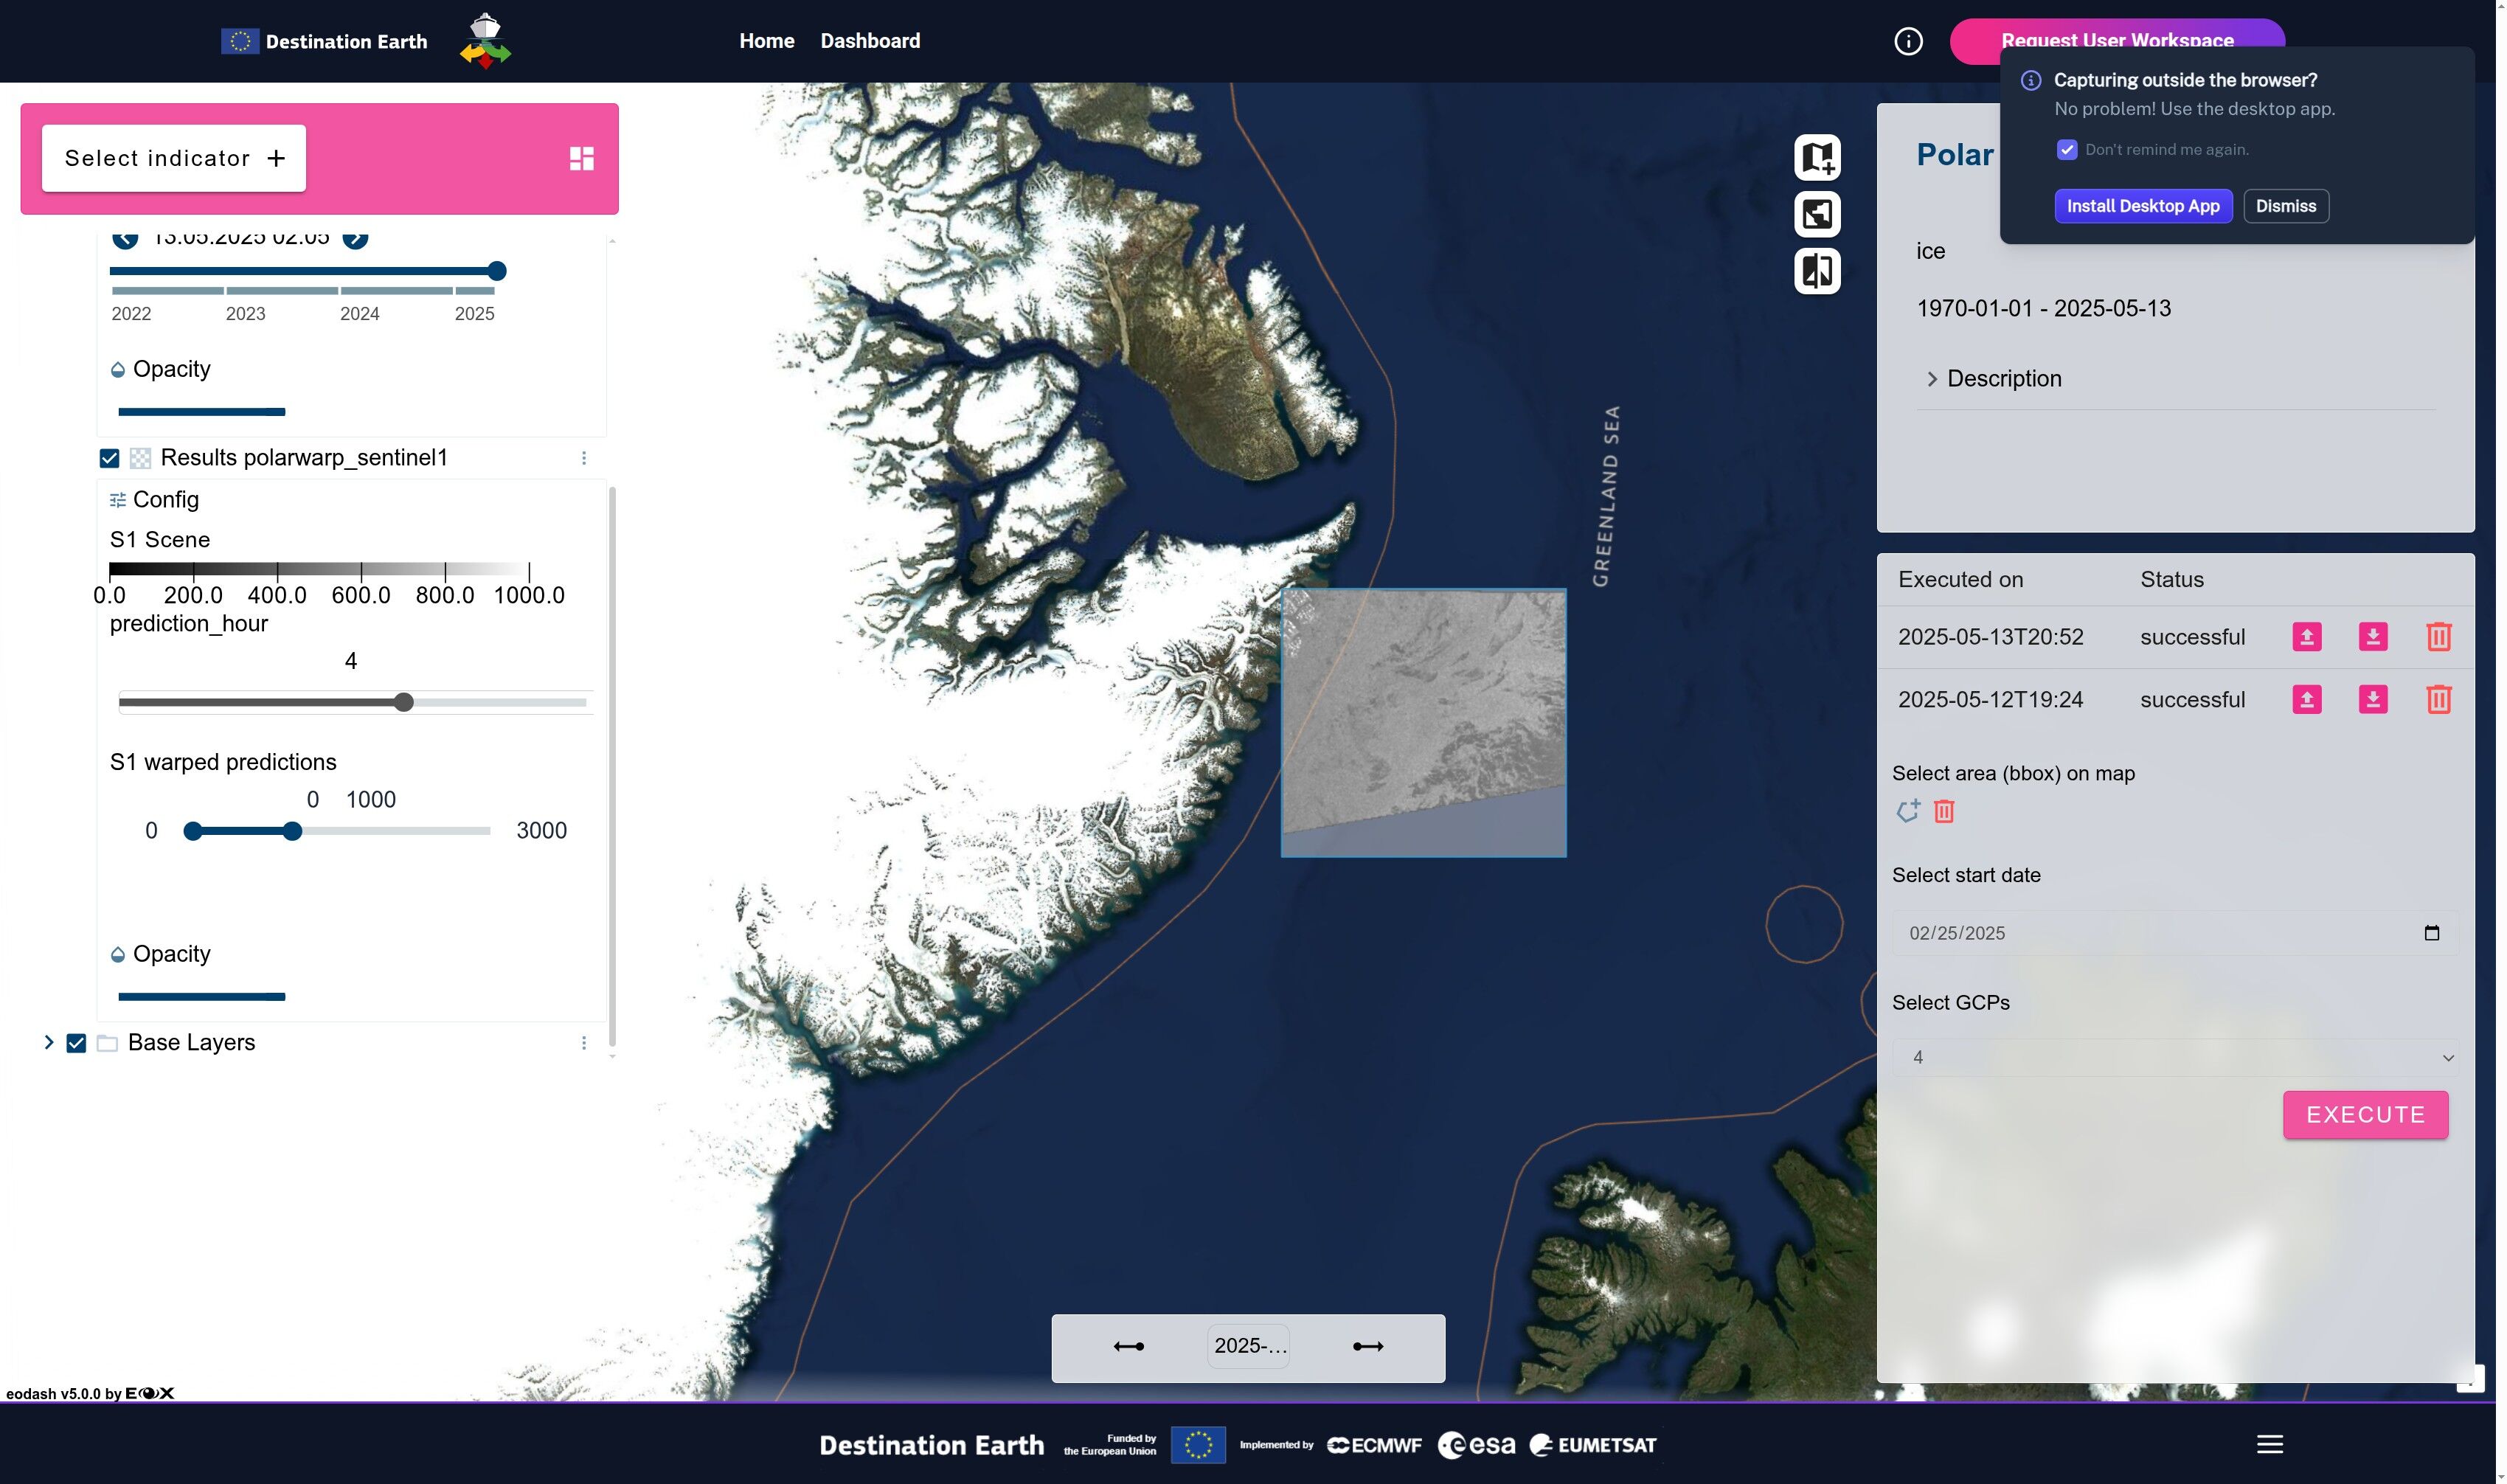
Task: Click the add map layer icon
Action: [x=1816, y=157]
